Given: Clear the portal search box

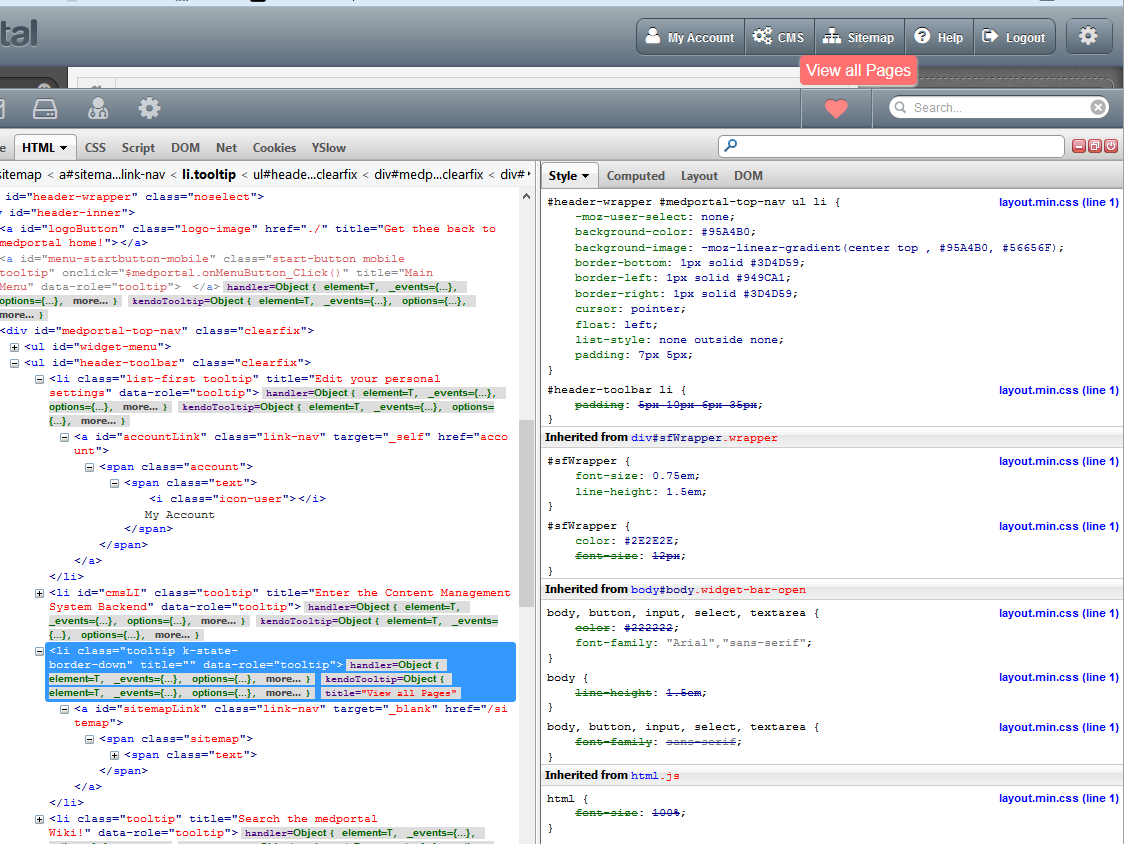Looking at the screenshot, I should [x=1098, y=107].
